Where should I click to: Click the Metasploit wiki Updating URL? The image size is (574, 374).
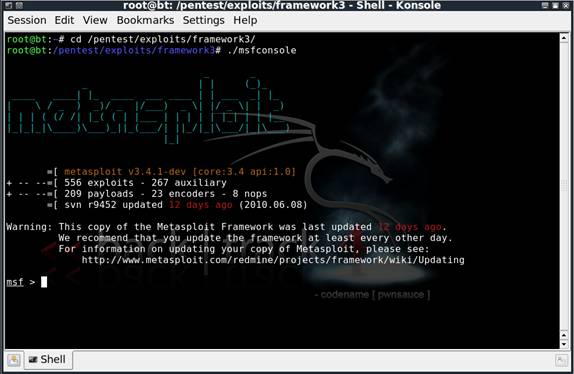pos(273,260)
